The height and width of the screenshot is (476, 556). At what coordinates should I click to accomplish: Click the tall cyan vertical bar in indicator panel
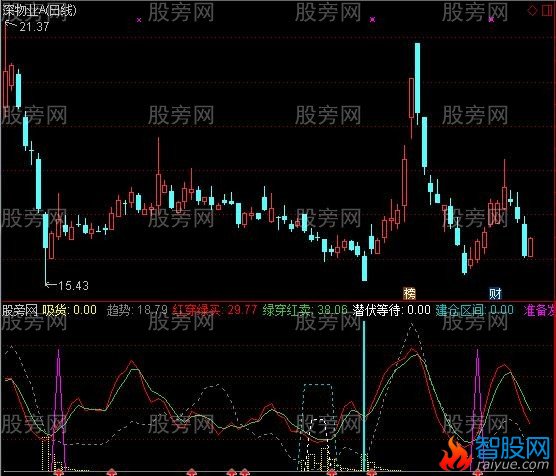click(364, 395)
